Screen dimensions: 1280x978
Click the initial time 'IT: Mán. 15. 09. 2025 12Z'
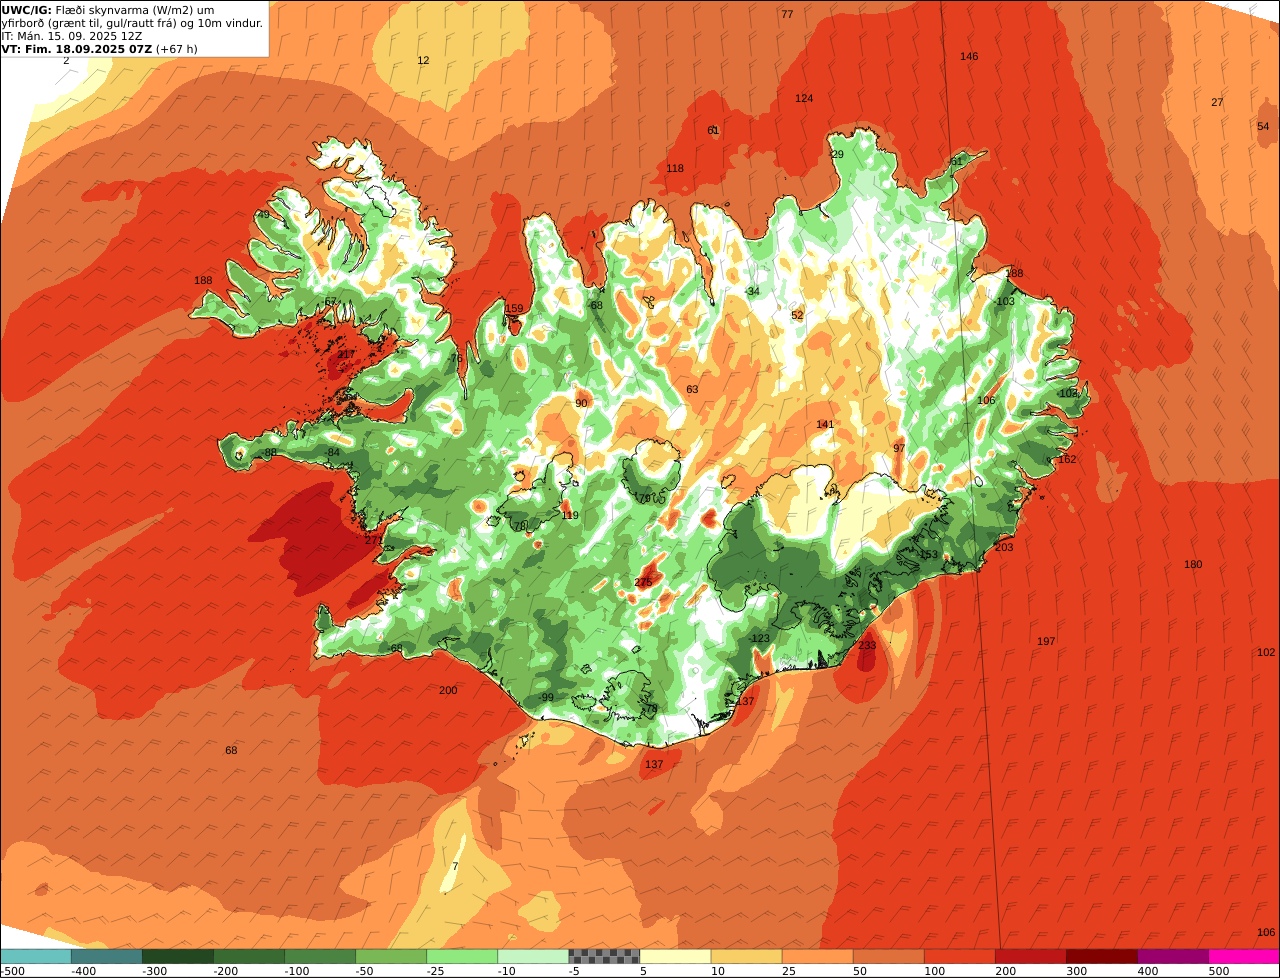[x=71, y=35]
